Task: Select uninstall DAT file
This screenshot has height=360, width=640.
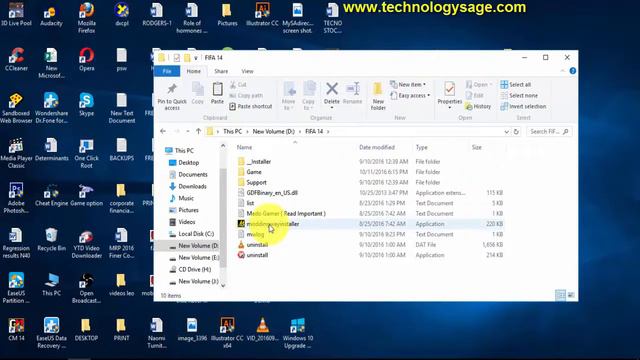Action: tap(257, 244)
